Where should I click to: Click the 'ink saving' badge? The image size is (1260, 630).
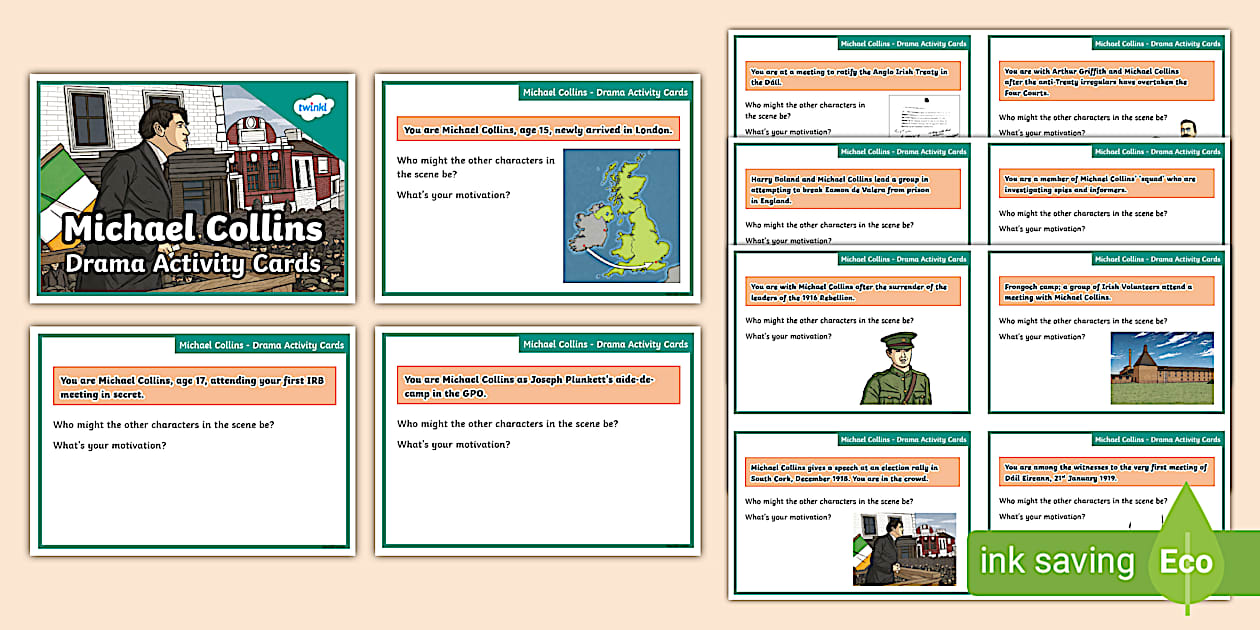tap(1057, 561)
